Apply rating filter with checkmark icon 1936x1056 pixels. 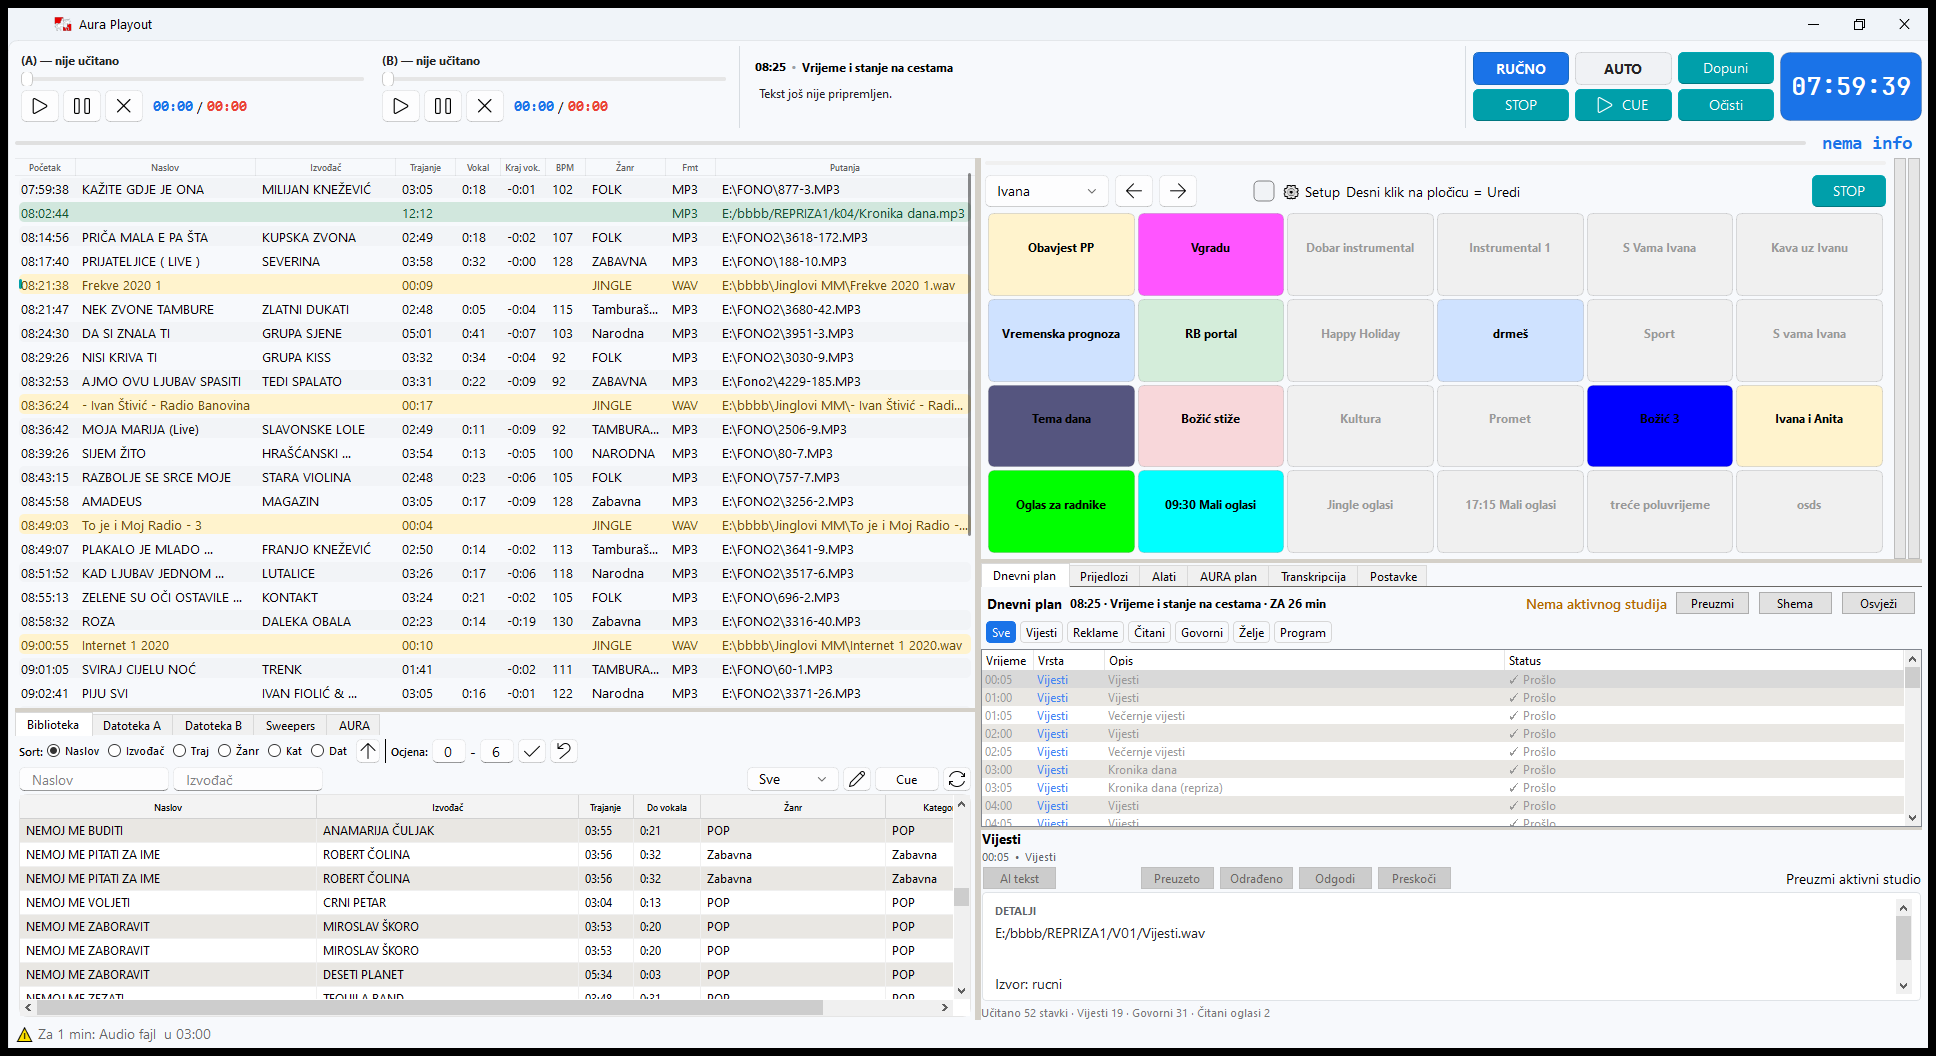532,751
